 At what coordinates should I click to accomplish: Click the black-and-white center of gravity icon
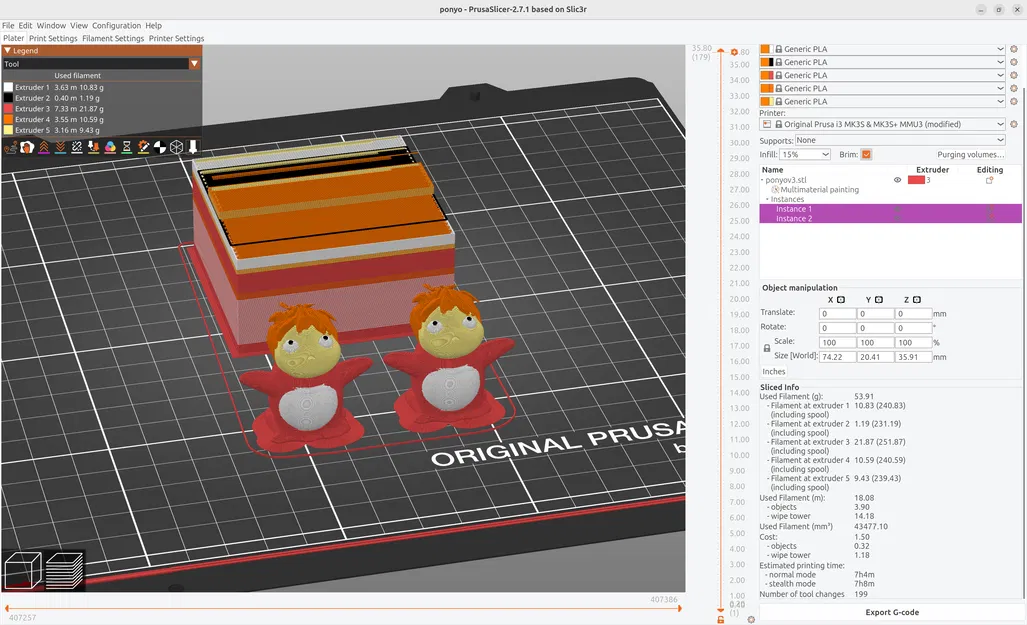(x=159, y=147)
